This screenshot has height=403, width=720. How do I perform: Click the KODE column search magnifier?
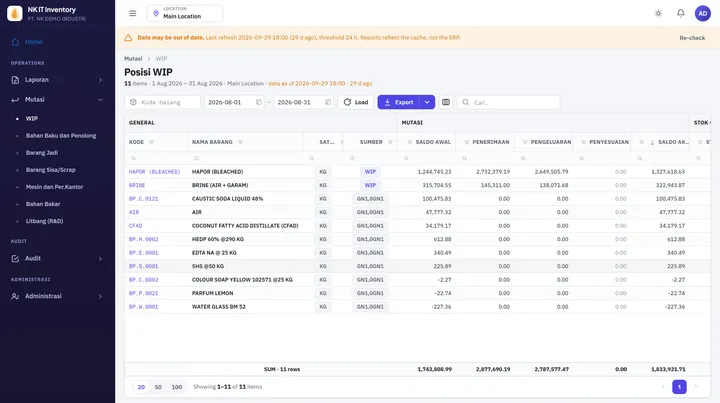[x=133, y=158]
